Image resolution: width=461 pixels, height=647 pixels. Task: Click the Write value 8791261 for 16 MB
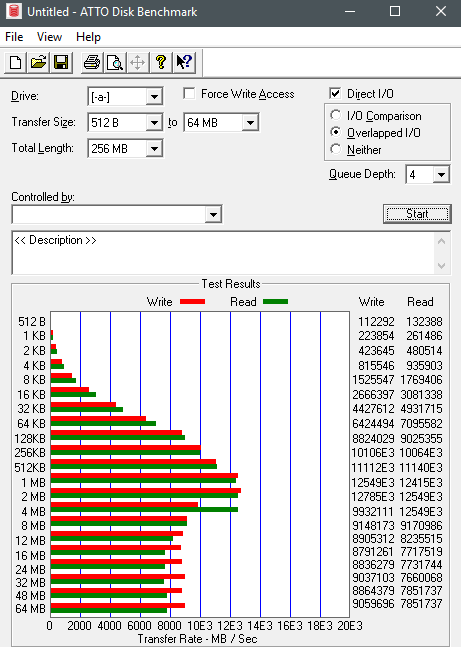373,552
